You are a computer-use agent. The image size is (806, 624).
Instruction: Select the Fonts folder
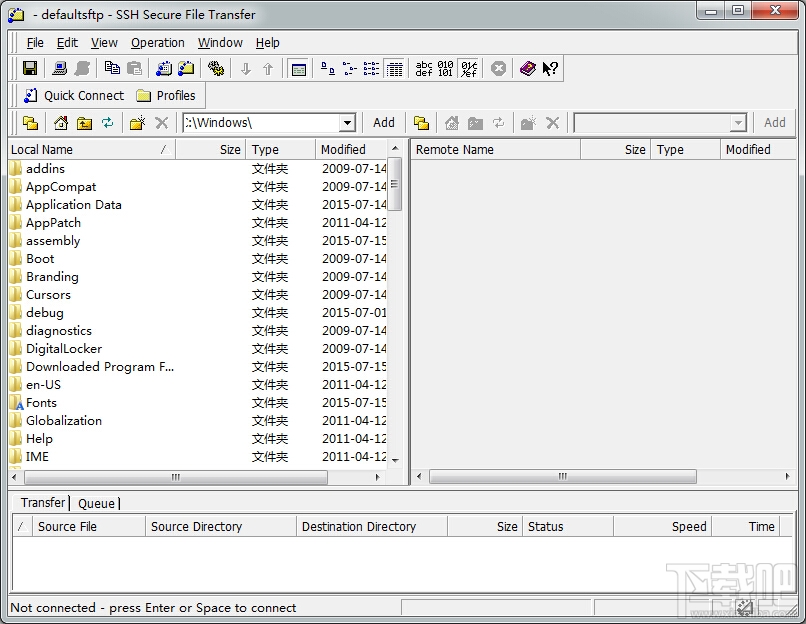pos(41,402)
